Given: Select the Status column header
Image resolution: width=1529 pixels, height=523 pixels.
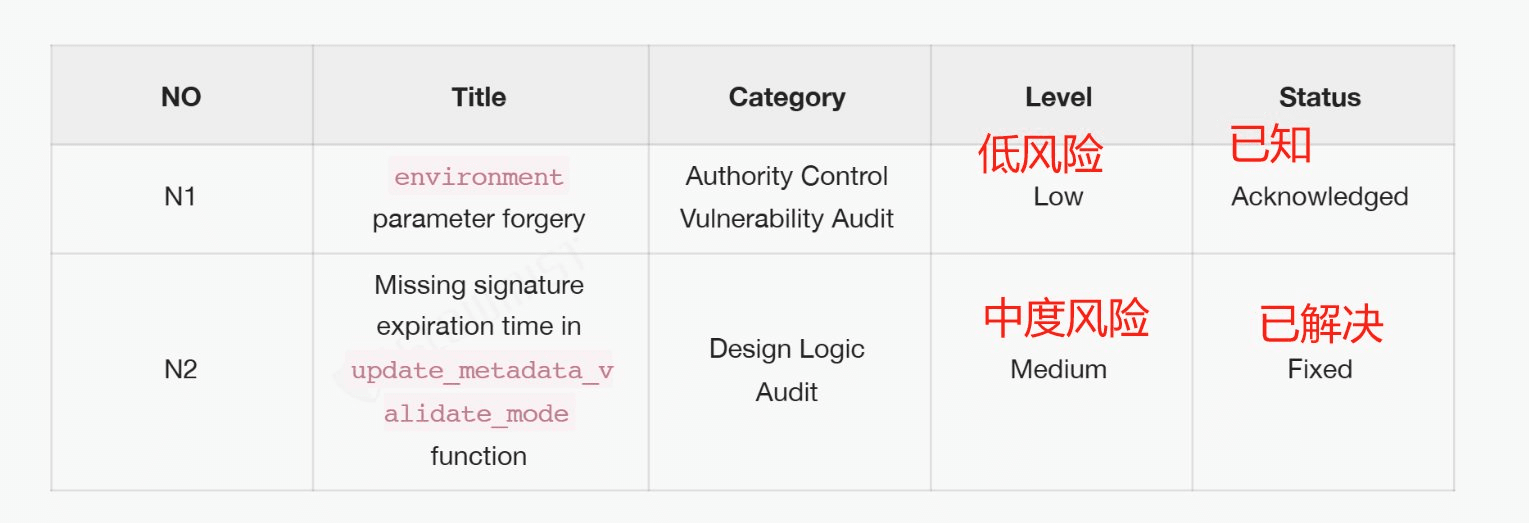Looking at the screenshot, I should pos(1320,97).
